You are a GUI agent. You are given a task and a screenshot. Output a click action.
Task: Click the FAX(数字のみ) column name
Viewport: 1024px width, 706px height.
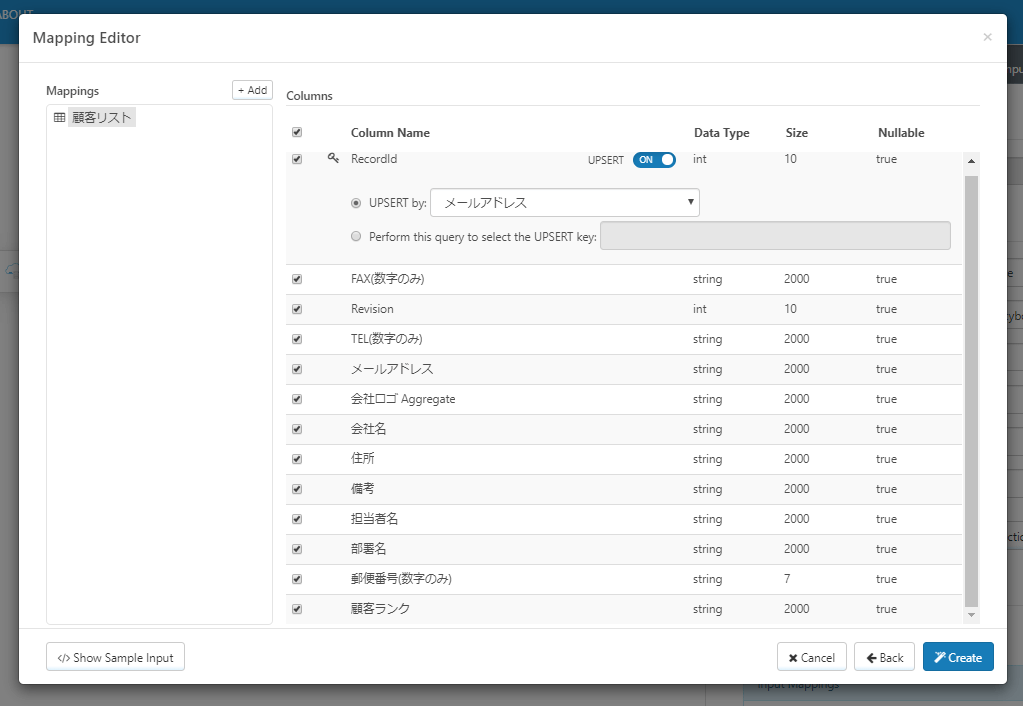387,279
